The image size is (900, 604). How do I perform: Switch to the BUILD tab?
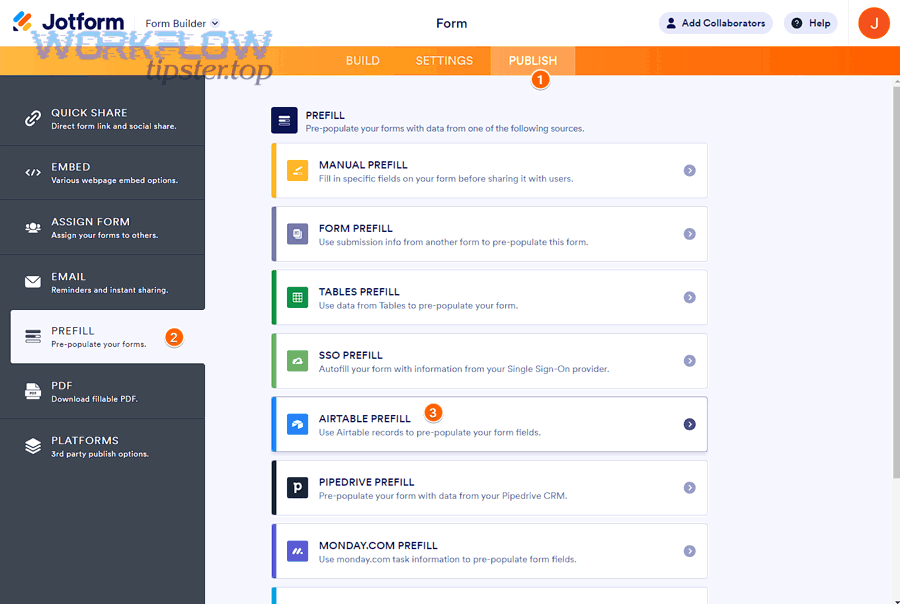click(363, 60)
